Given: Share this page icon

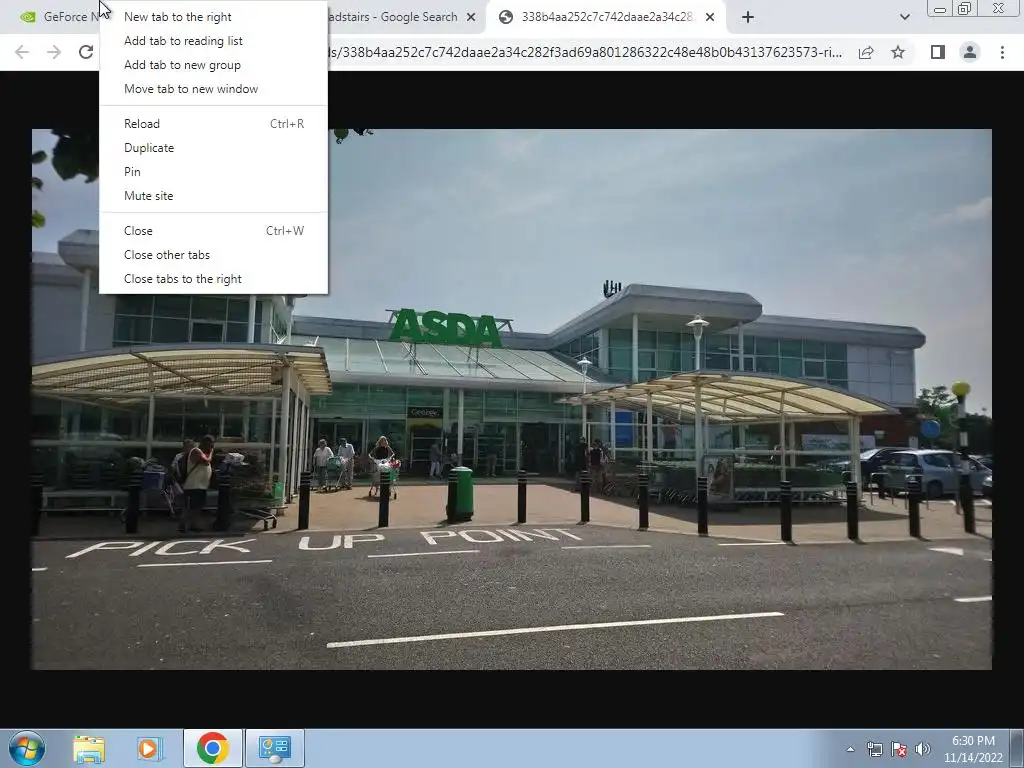Looking at the screenshot, I should point(866,52).
